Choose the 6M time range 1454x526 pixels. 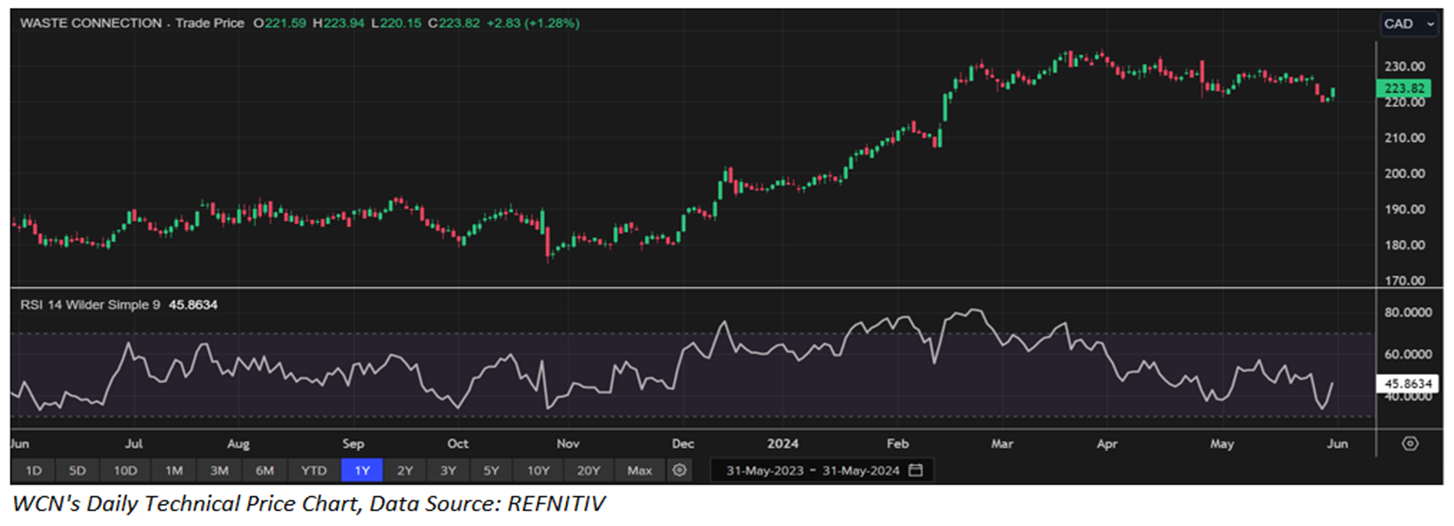pyautogui.click(x=266, y=470)
